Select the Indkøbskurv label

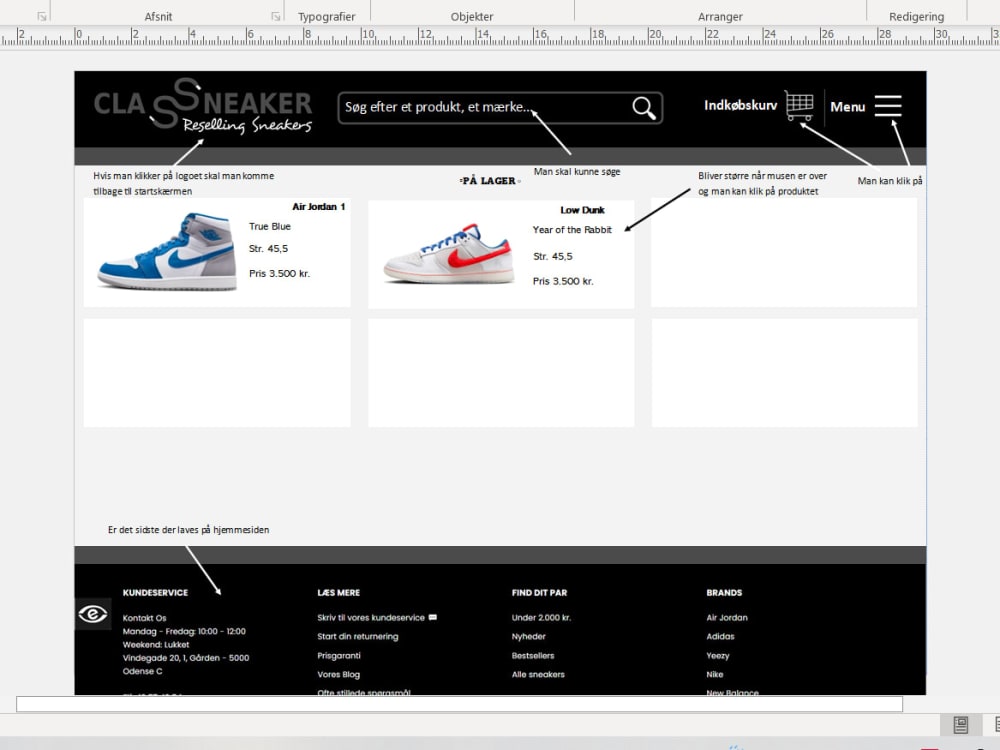tap(740, 105)
